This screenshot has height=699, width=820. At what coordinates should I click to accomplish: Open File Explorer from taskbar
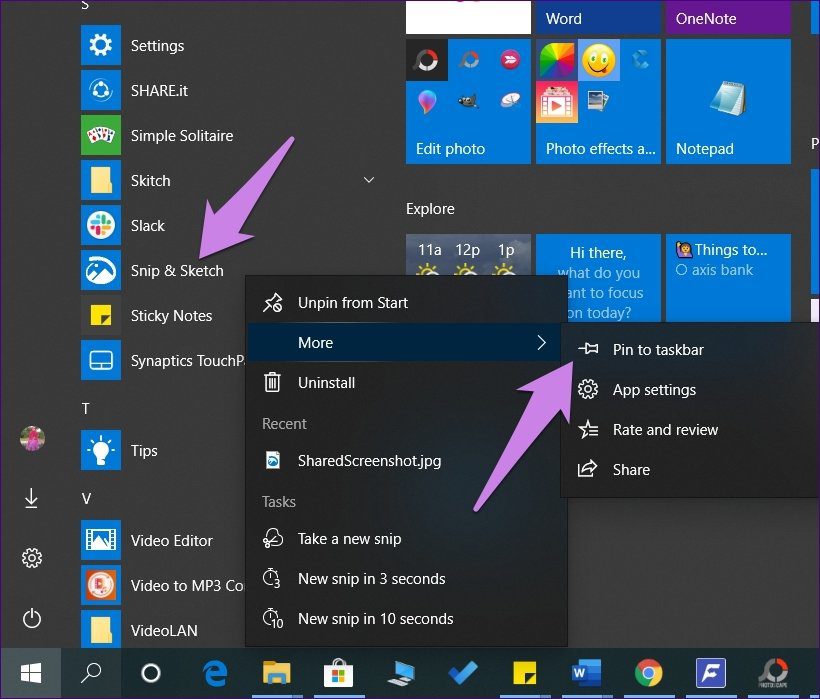click(x=277, y=673)
